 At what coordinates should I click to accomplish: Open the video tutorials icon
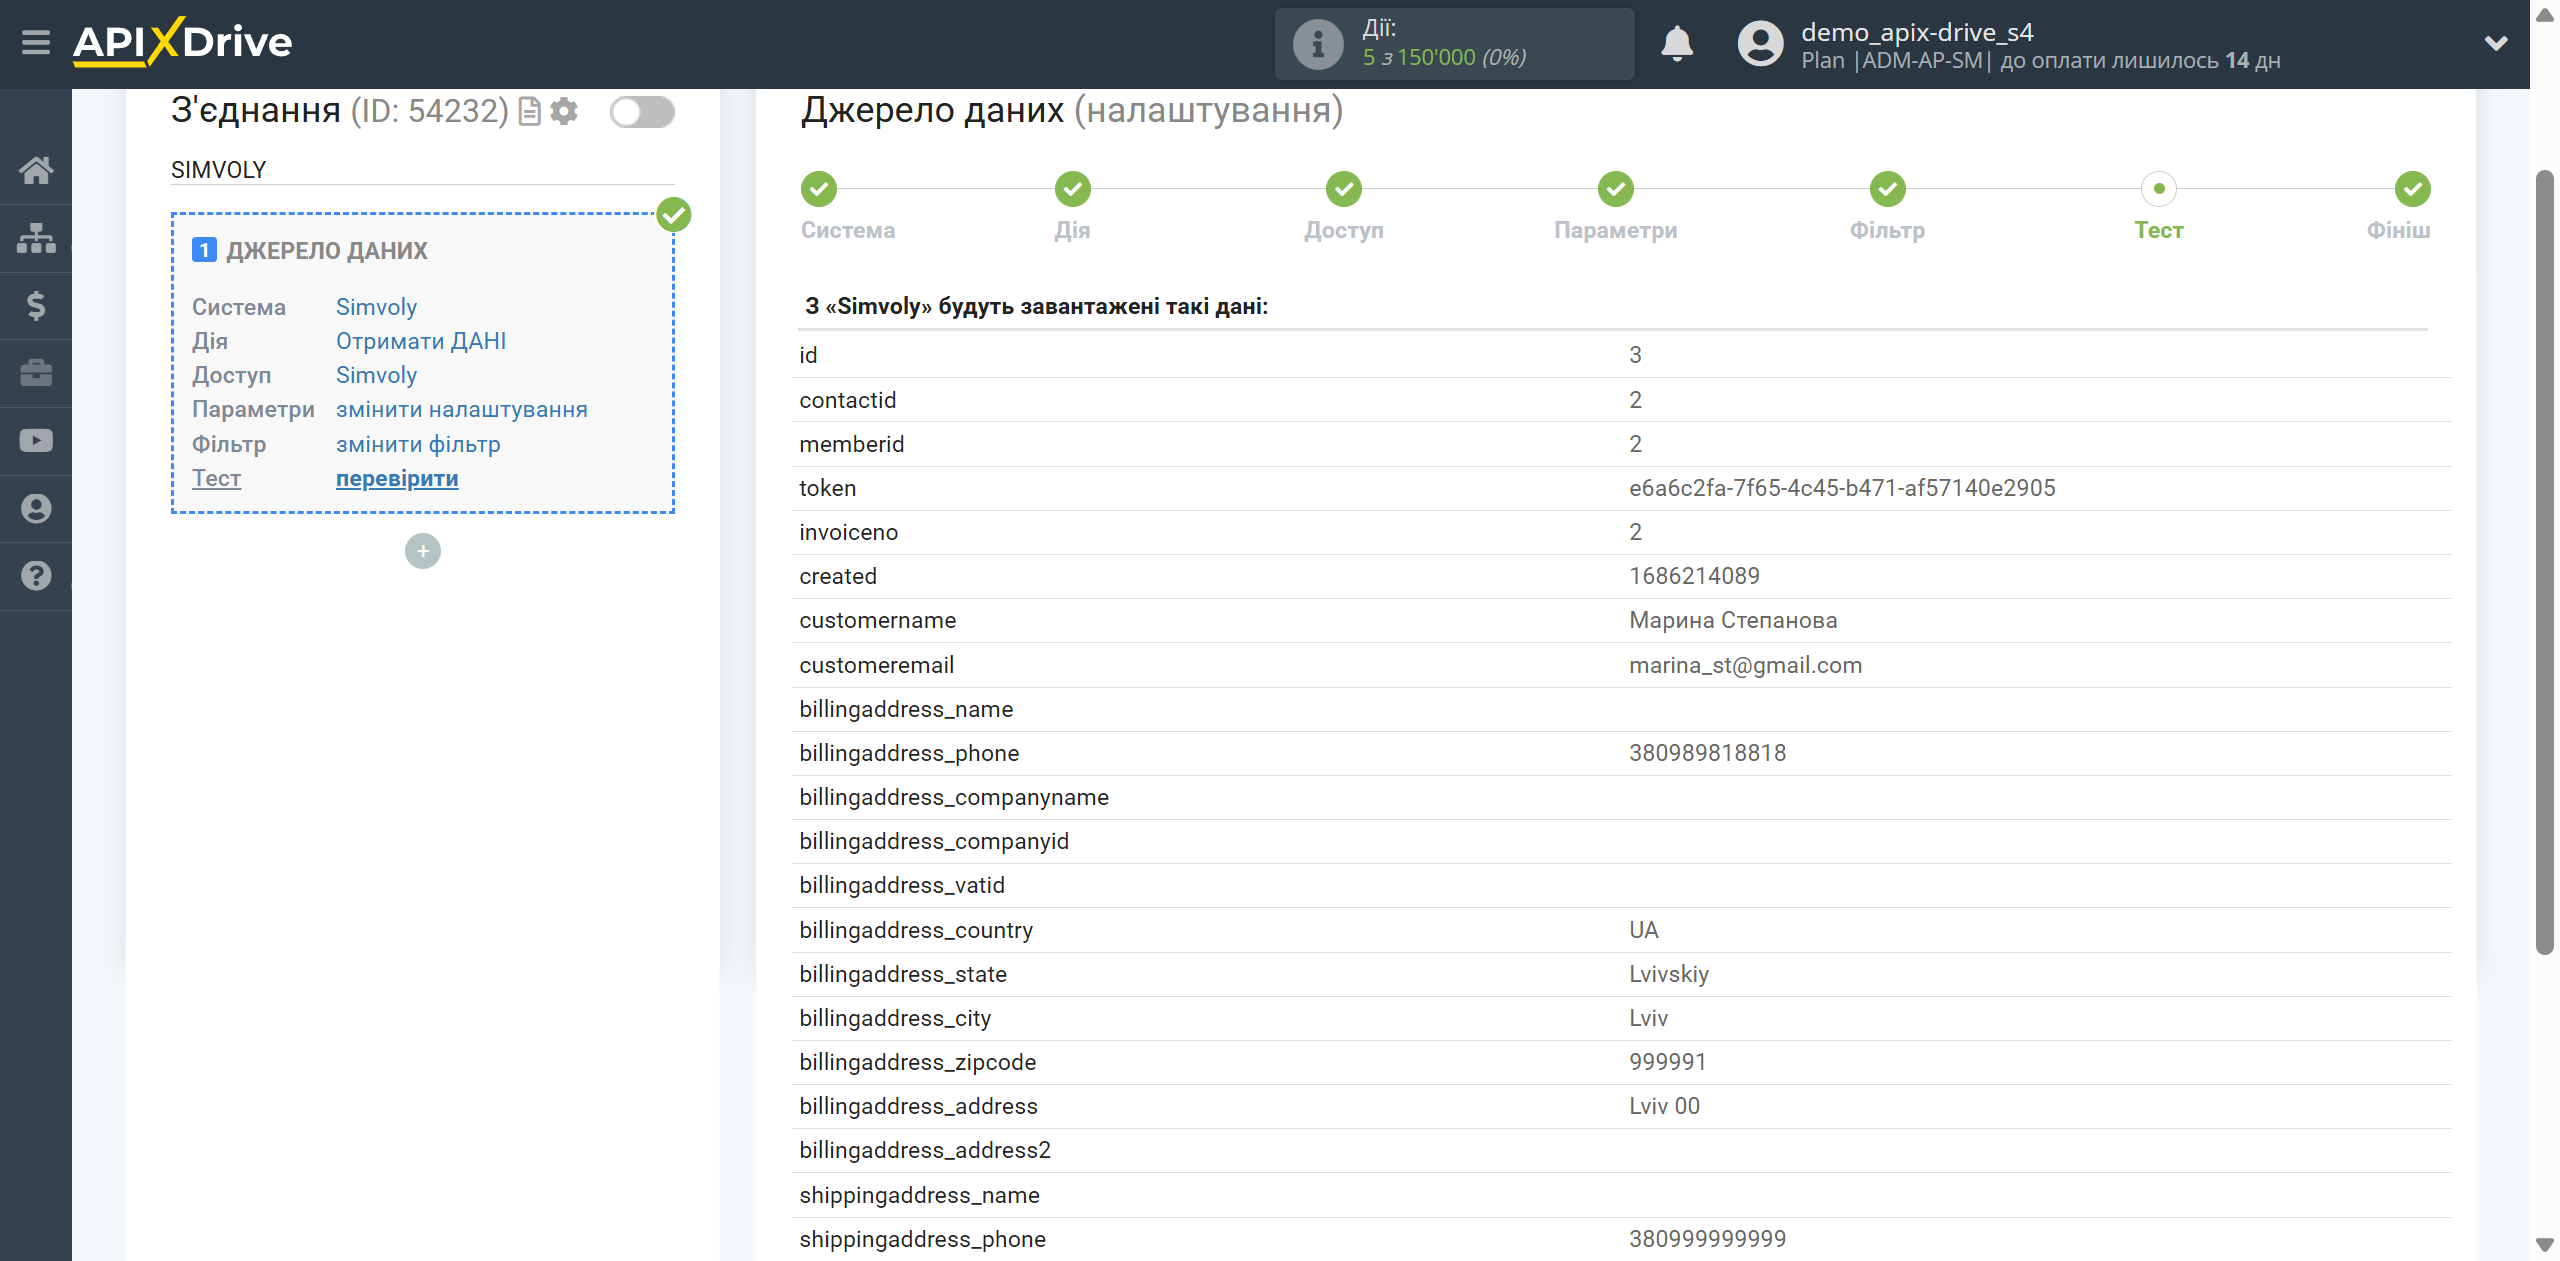point(36,441)
